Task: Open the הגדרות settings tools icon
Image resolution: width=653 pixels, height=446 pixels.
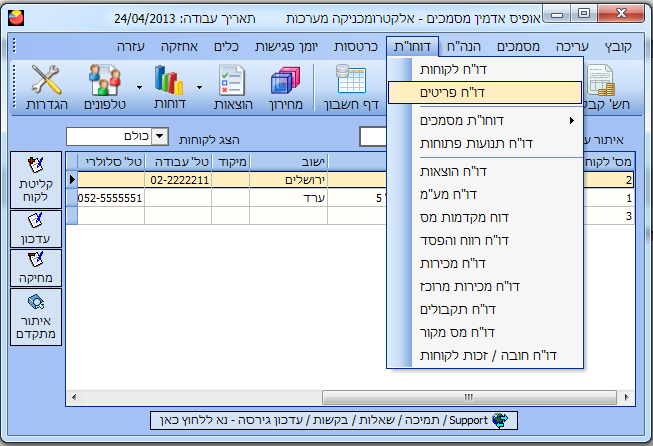Action: point(47,87)
